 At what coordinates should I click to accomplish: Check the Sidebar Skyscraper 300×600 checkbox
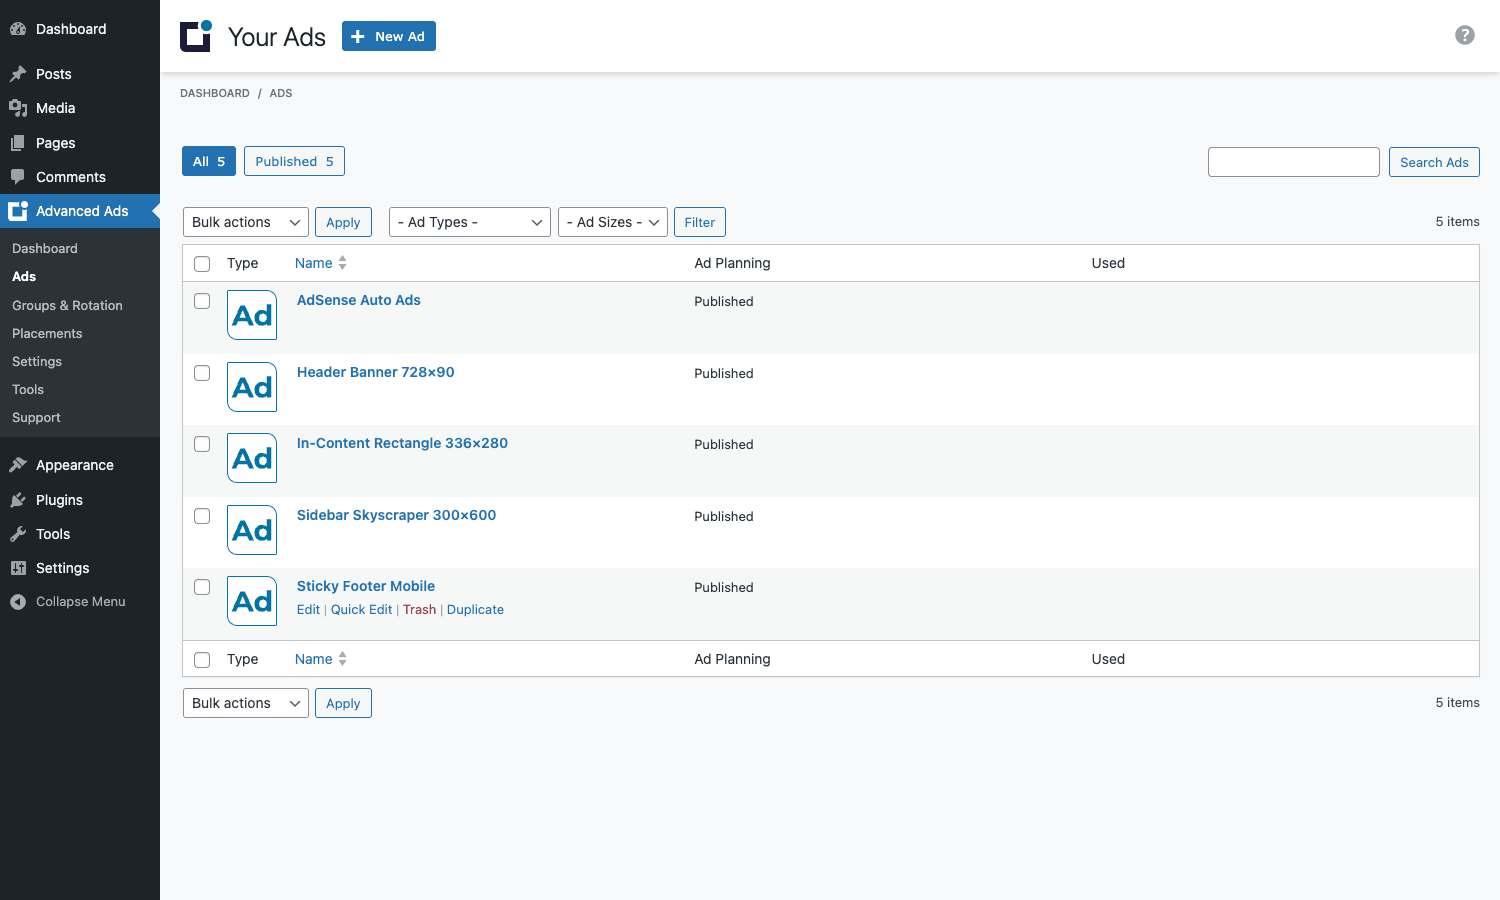[202, 516]
